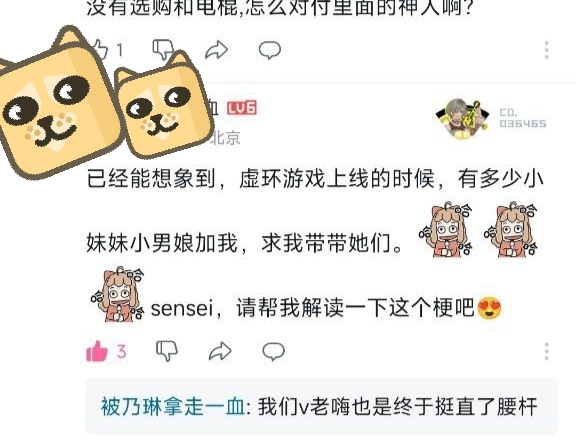576x442 pixels.
Task: Click the laughing sticker before sensei
Action: click(118, 295)
